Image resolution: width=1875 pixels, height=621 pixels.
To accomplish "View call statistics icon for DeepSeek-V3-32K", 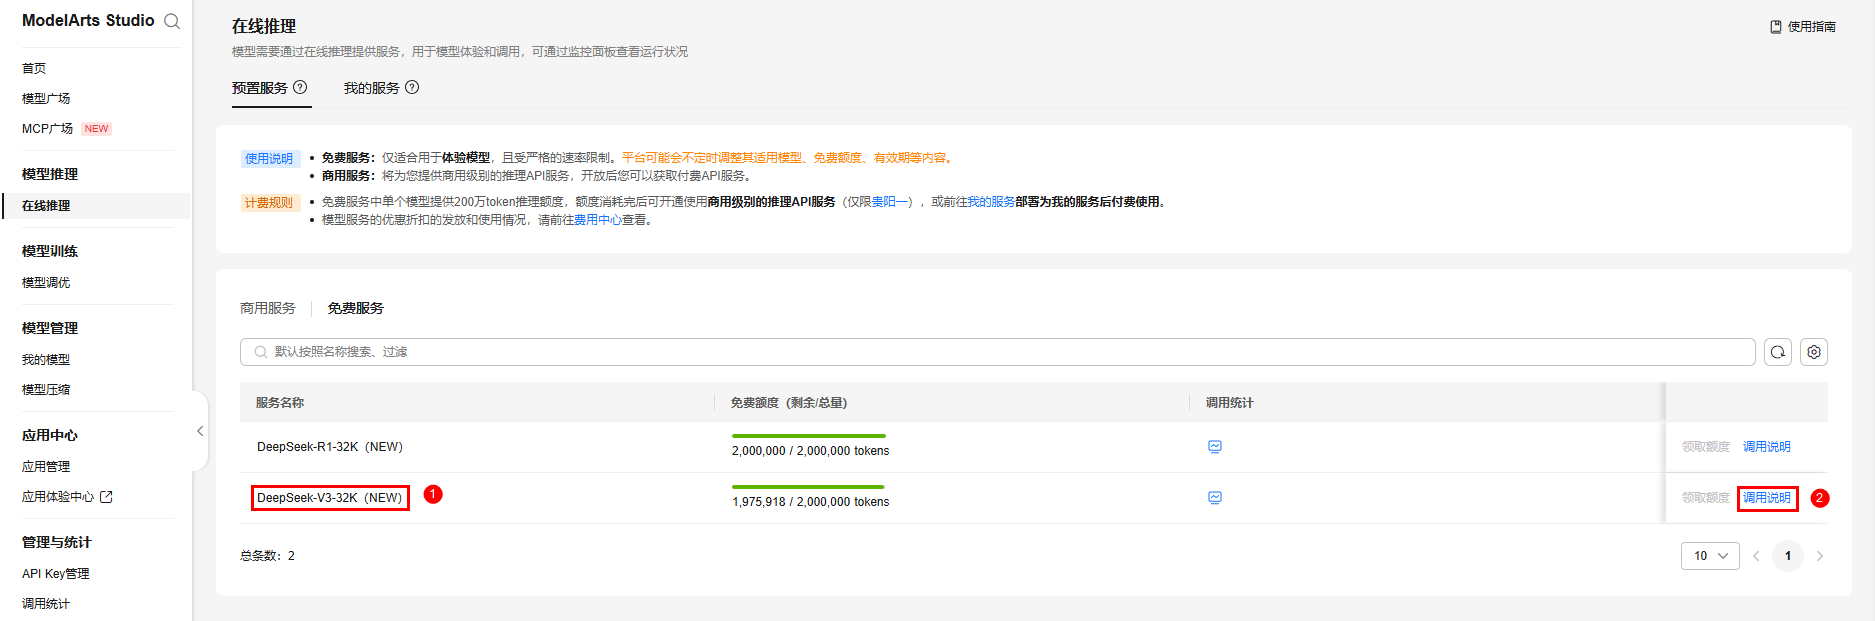I will point(1215,498).
